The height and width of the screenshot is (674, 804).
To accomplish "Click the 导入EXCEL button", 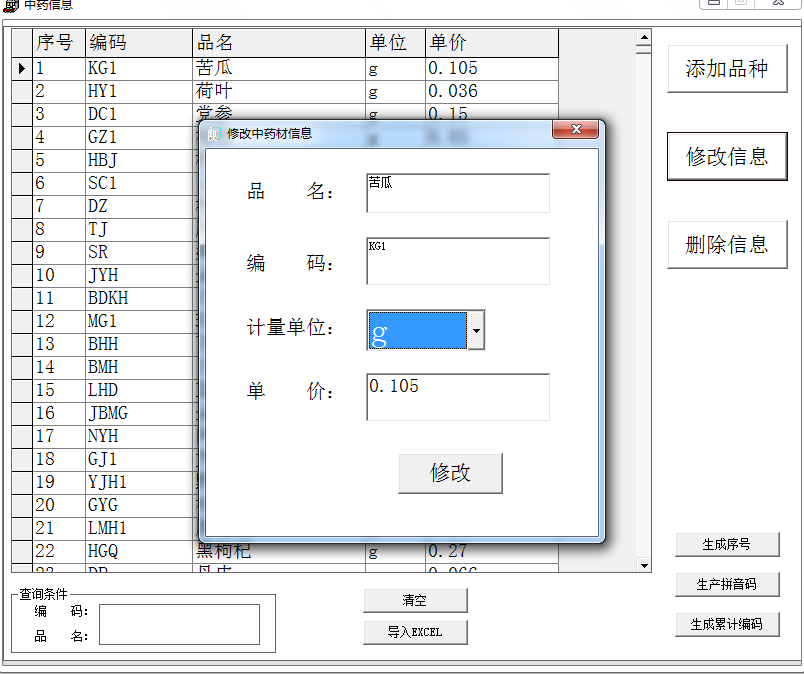I will point(415,632).
